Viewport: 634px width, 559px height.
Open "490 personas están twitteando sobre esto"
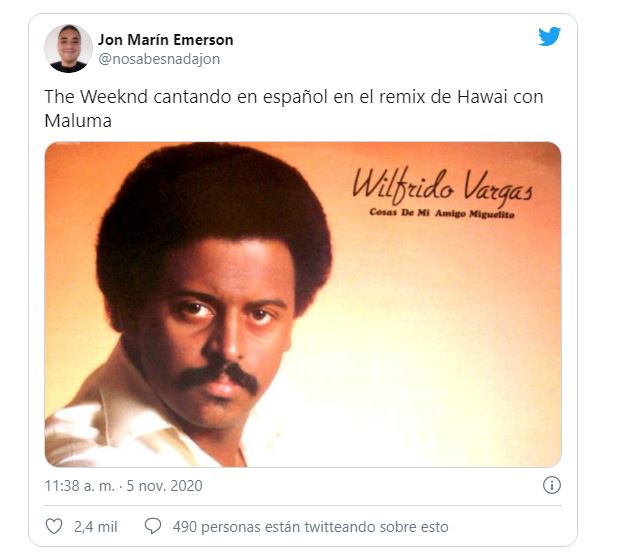click(311, 527)
